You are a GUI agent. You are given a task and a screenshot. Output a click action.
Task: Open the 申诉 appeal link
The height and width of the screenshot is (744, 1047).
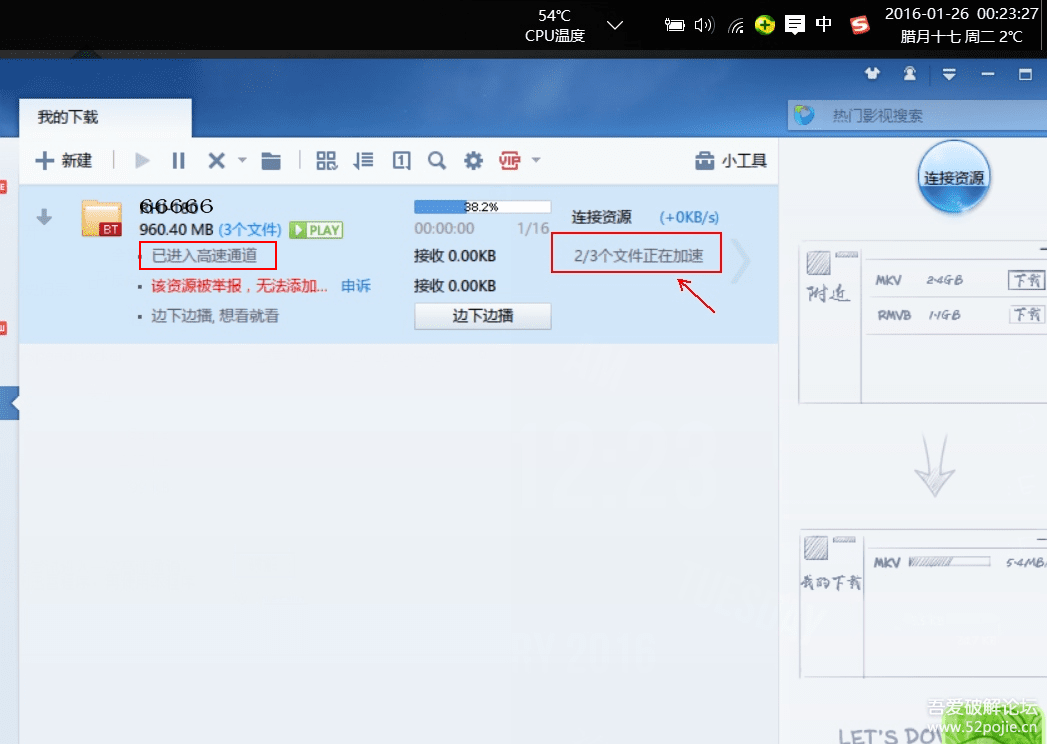click(356, 285)
